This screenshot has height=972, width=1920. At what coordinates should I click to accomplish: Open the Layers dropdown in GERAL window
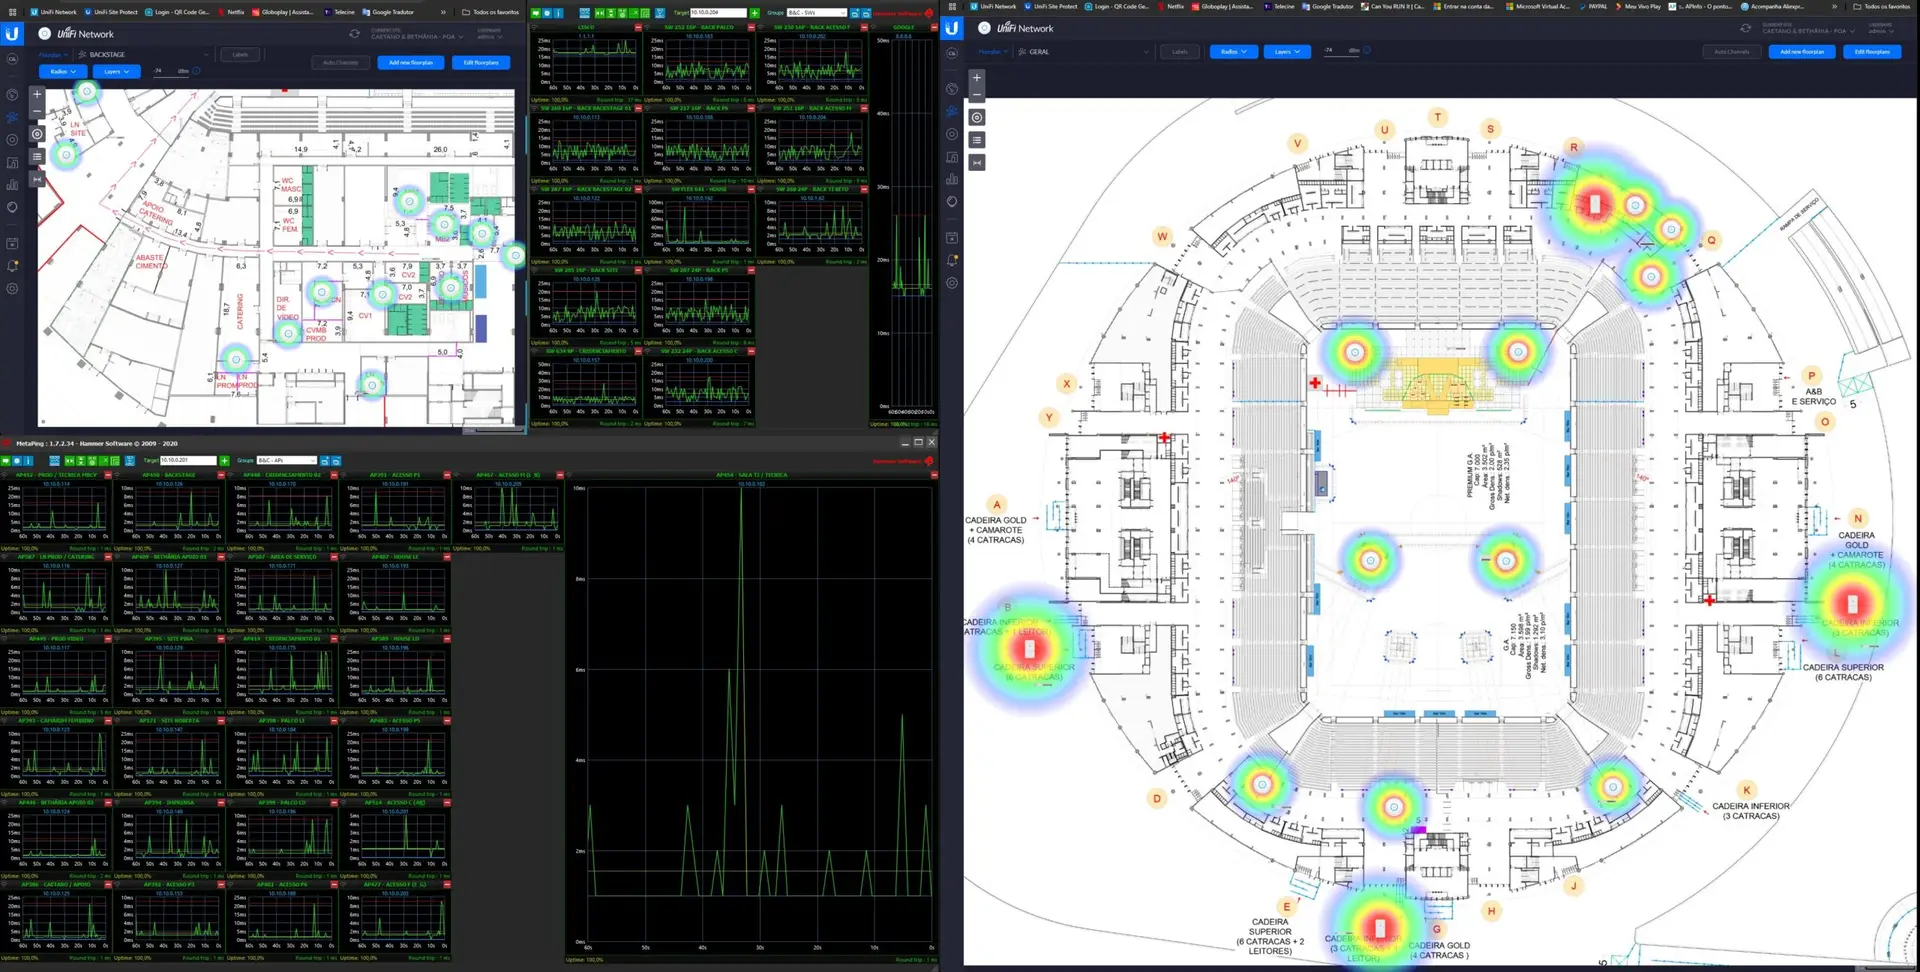(1287, 51)
